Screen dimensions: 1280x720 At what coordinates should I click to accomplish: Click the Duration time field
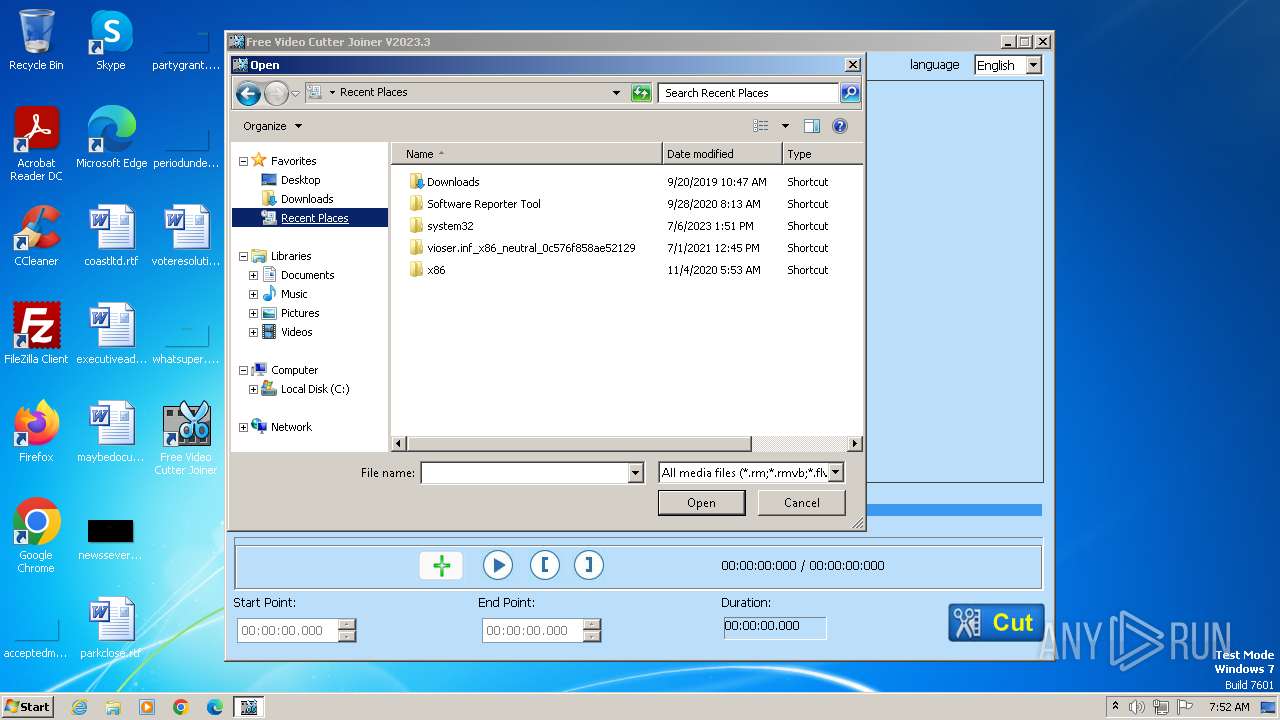pyautogui.click(x=775, y=628)
